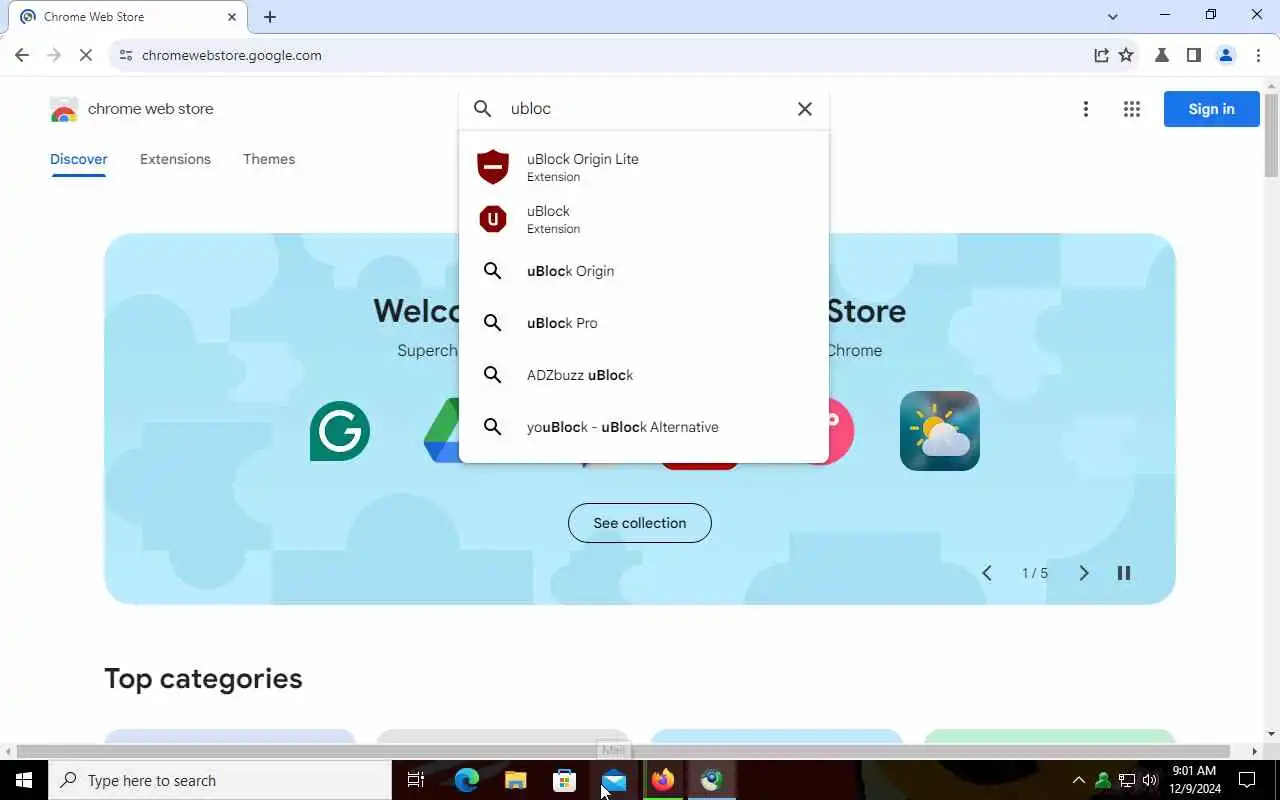Click the Chrome Web Store logo
Viewport: 1280px width, 800px height.
pyautogui.click(x=64, y=109)
